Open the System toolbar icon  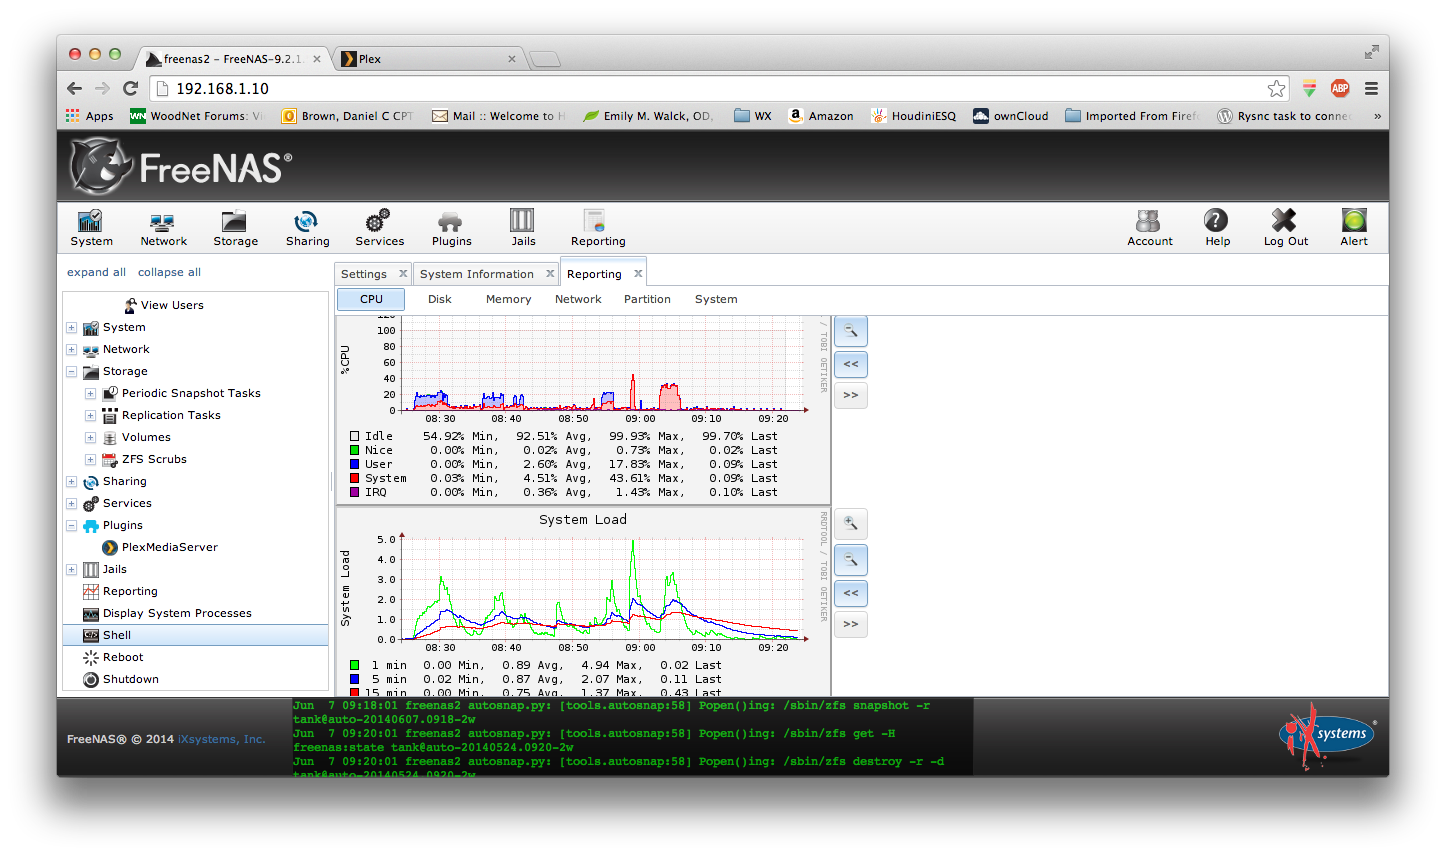coord(91,227)
